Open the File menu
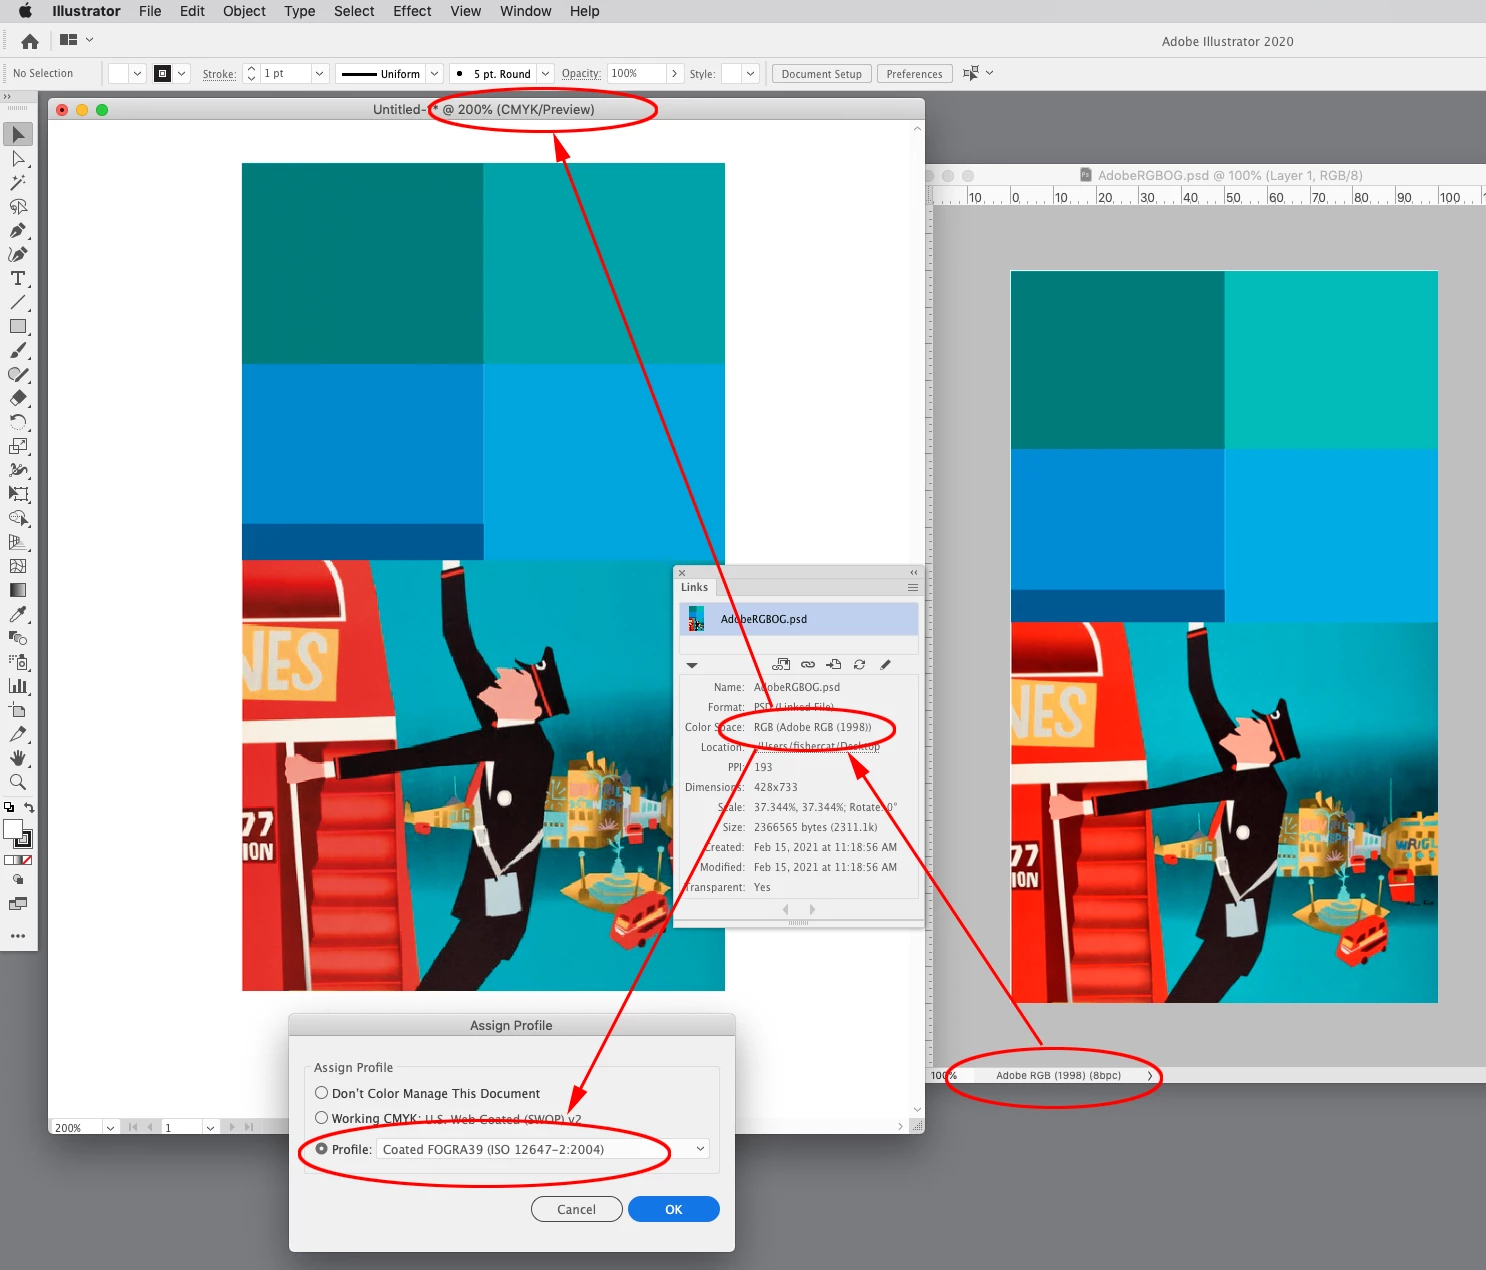The height and width of the screenshot is (1270, 1486). 150,11
